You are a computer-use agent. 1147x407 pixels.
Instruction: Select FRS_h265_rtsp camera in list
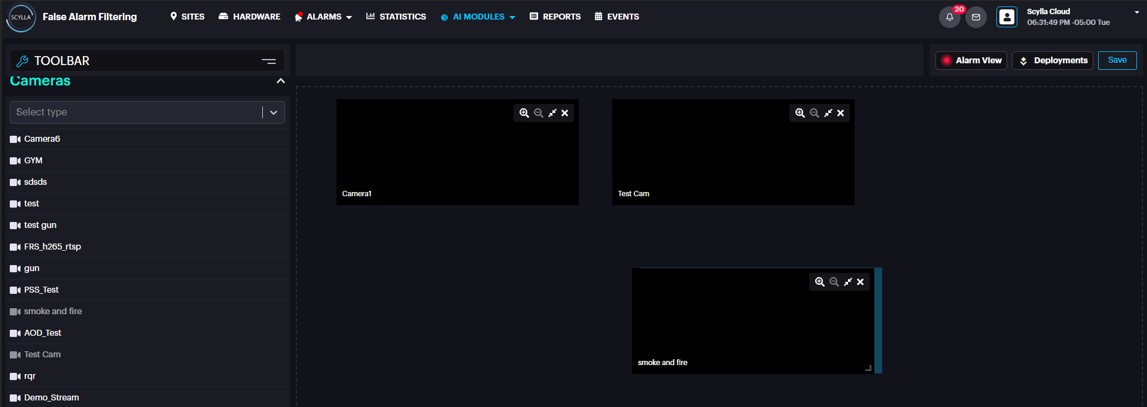coord(52,247)
